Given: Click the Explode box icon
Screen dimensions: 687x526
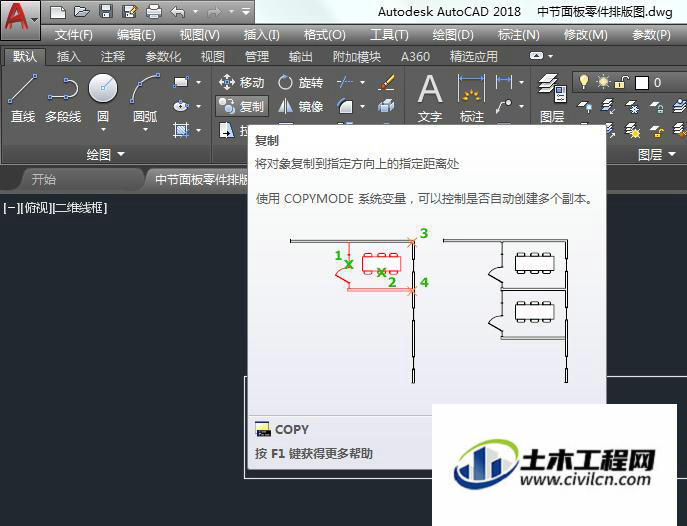Looking at the screenshot, I should pyautogui.click(x=386, y=106).
